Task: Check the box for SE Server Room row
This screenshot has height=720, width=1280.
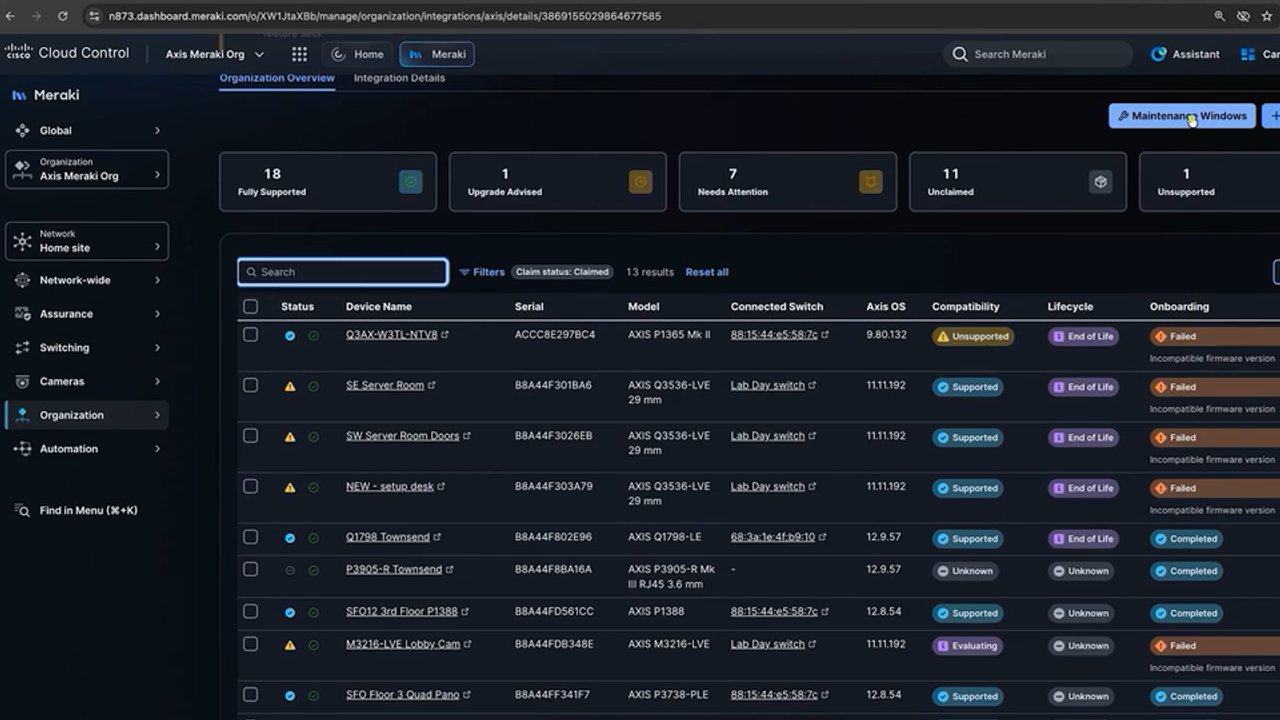Action: point(250,385)
